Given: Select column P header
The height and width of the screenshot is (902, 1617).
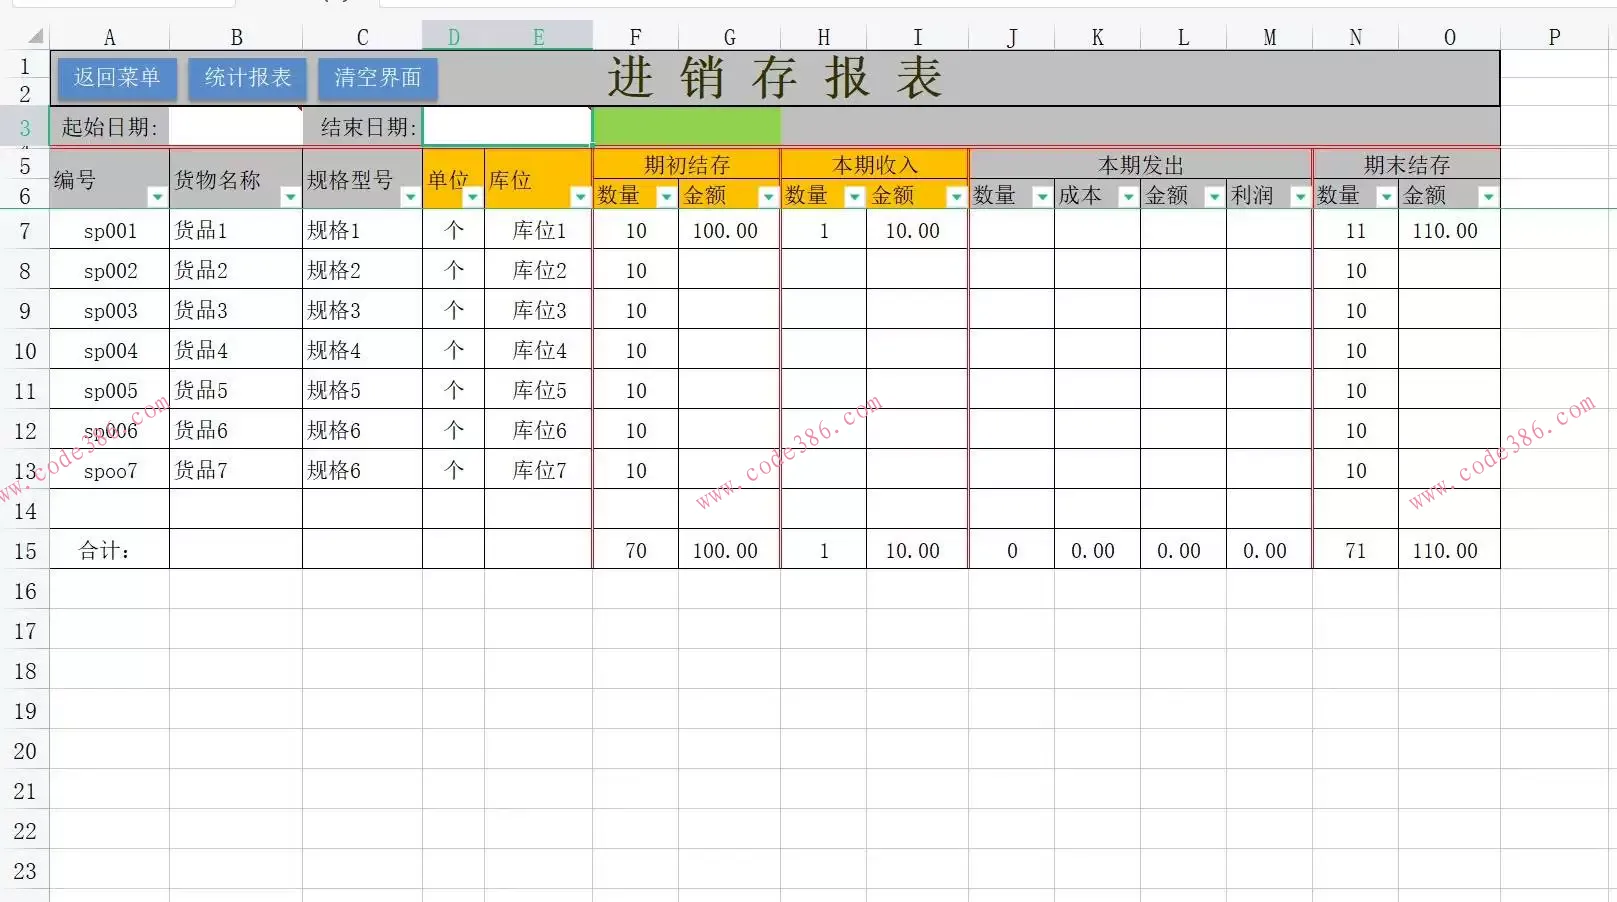Looking at the screenshot, I should 1555,38.
